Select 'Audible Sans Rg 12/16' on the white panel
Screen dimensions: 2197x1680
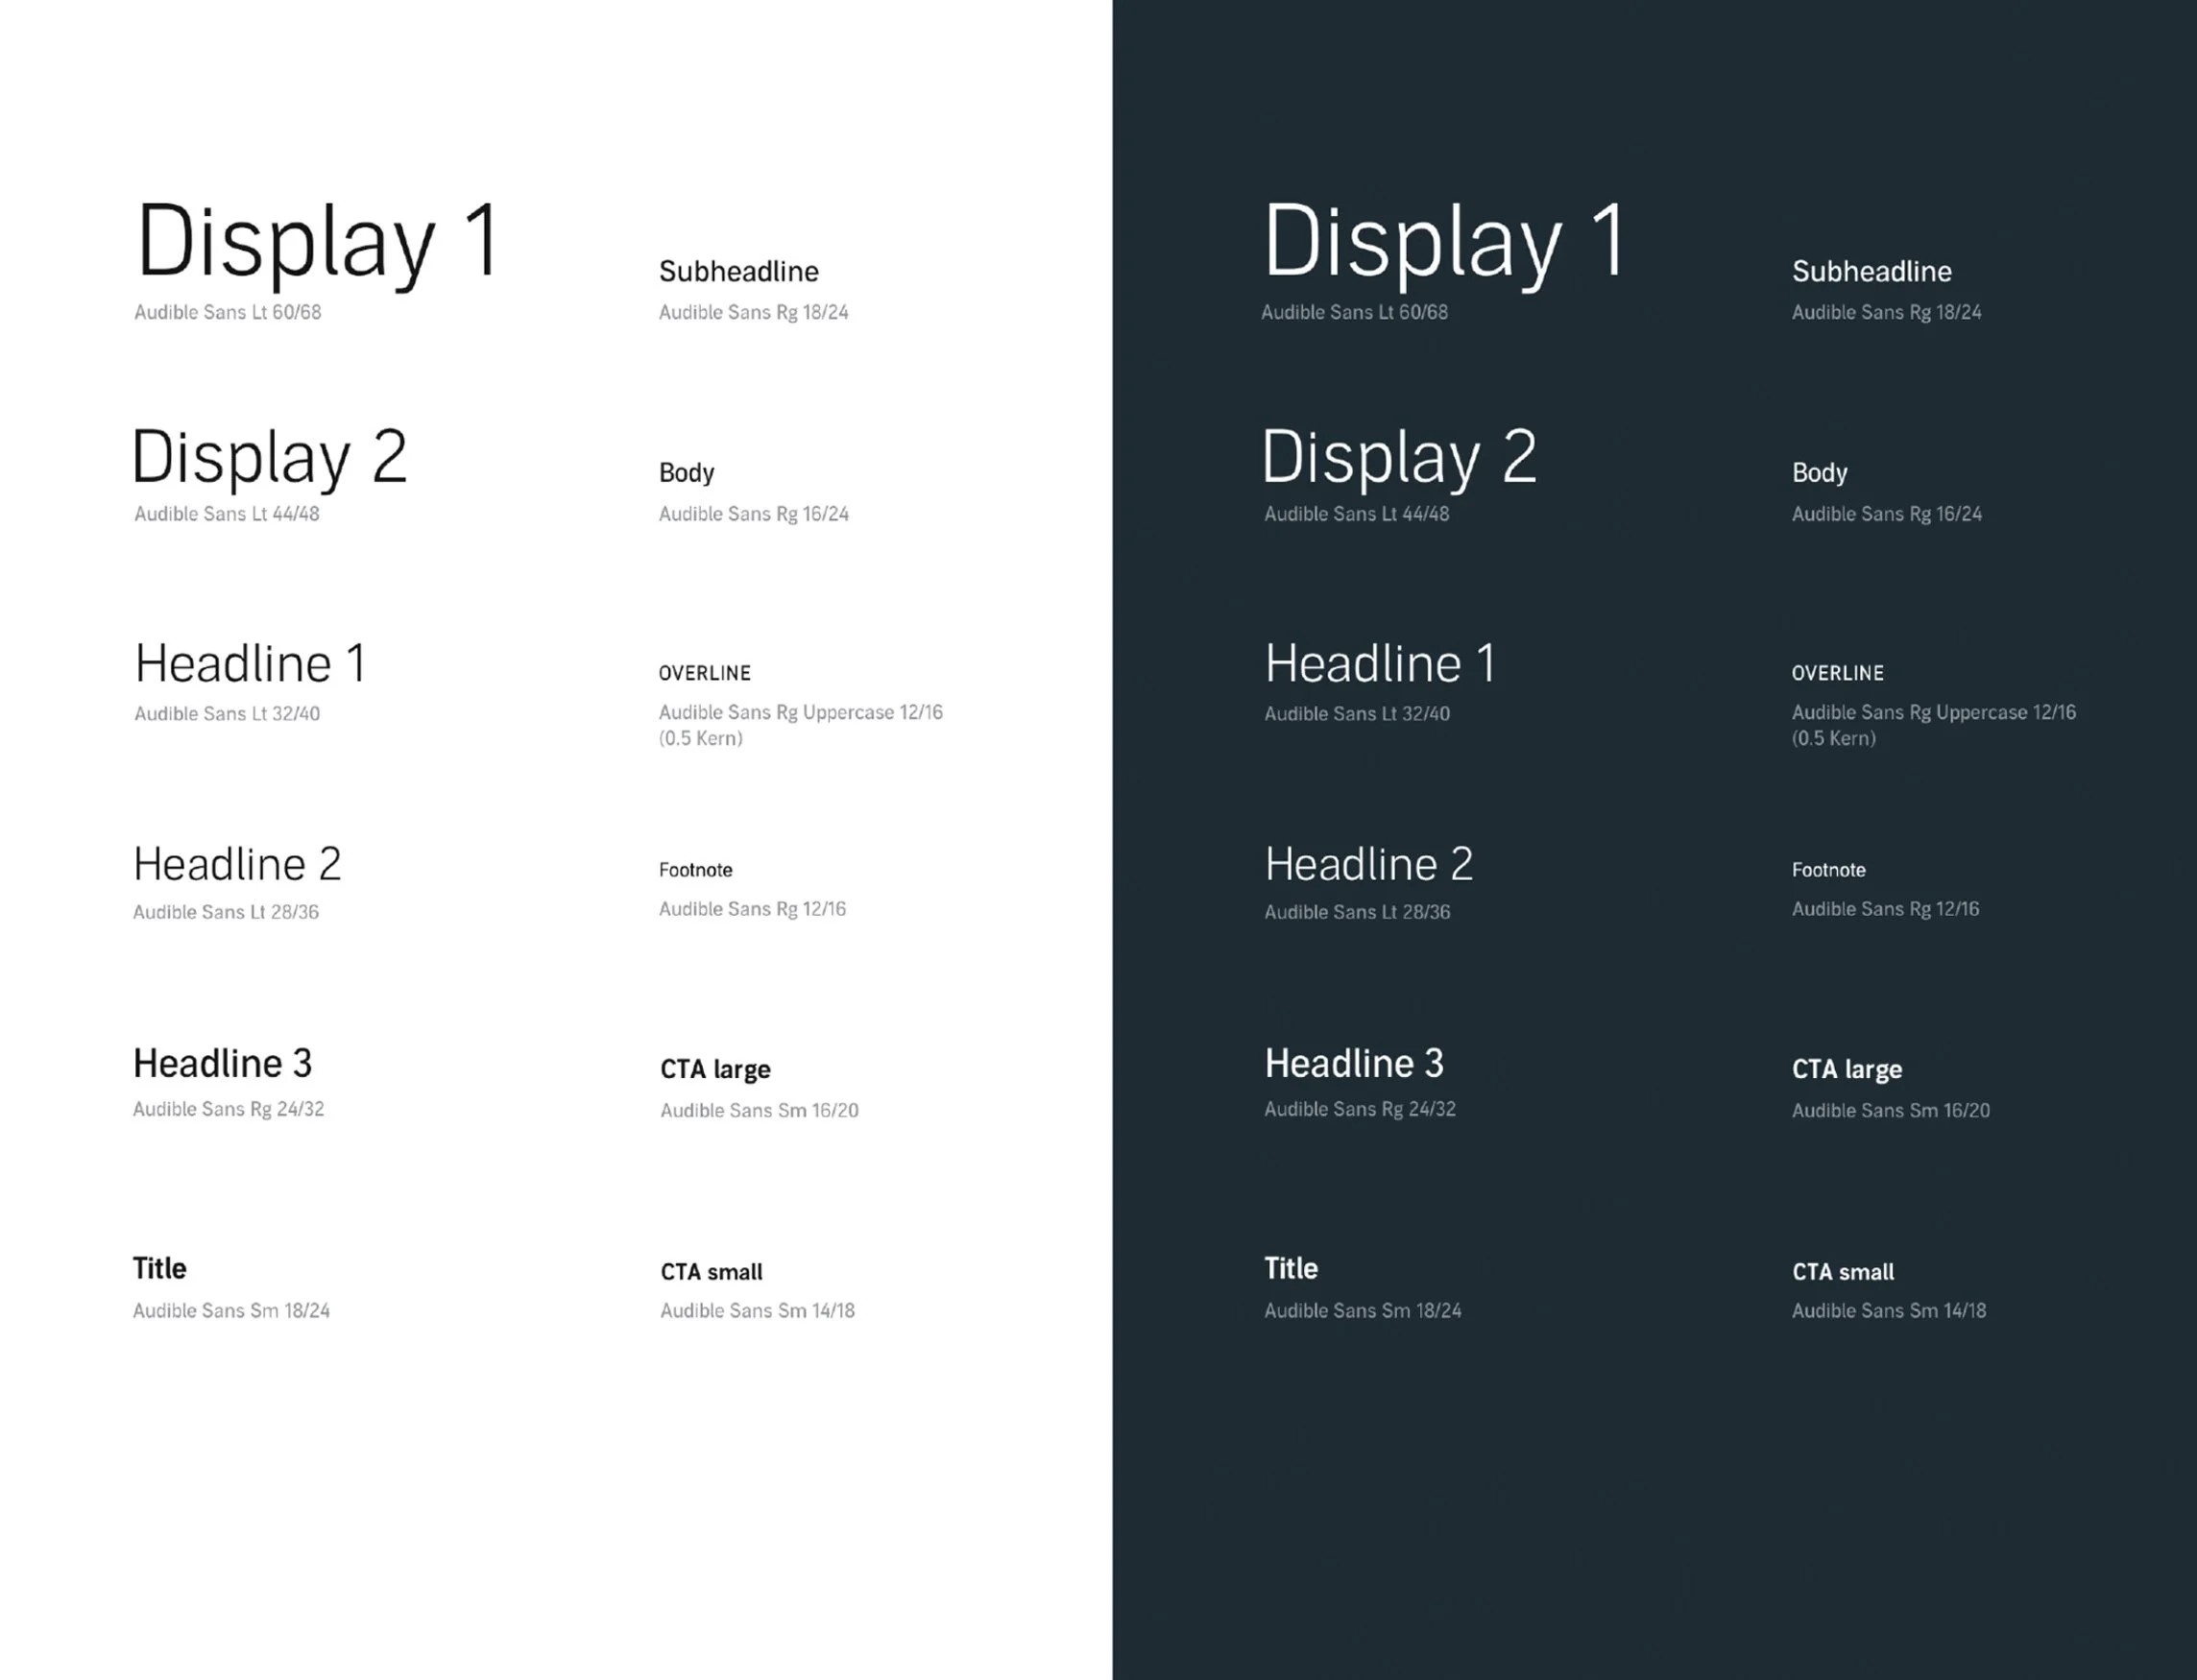753,909
